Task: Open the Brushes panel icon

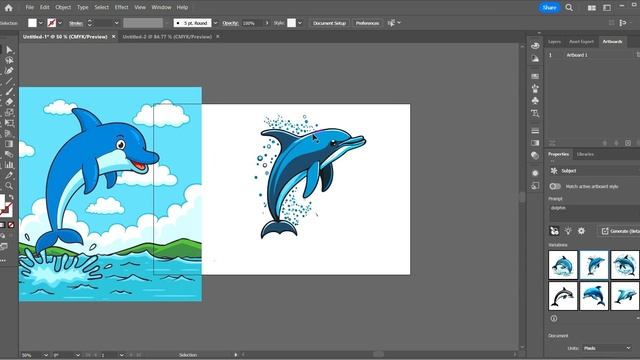Action: [x=535, y=88]
